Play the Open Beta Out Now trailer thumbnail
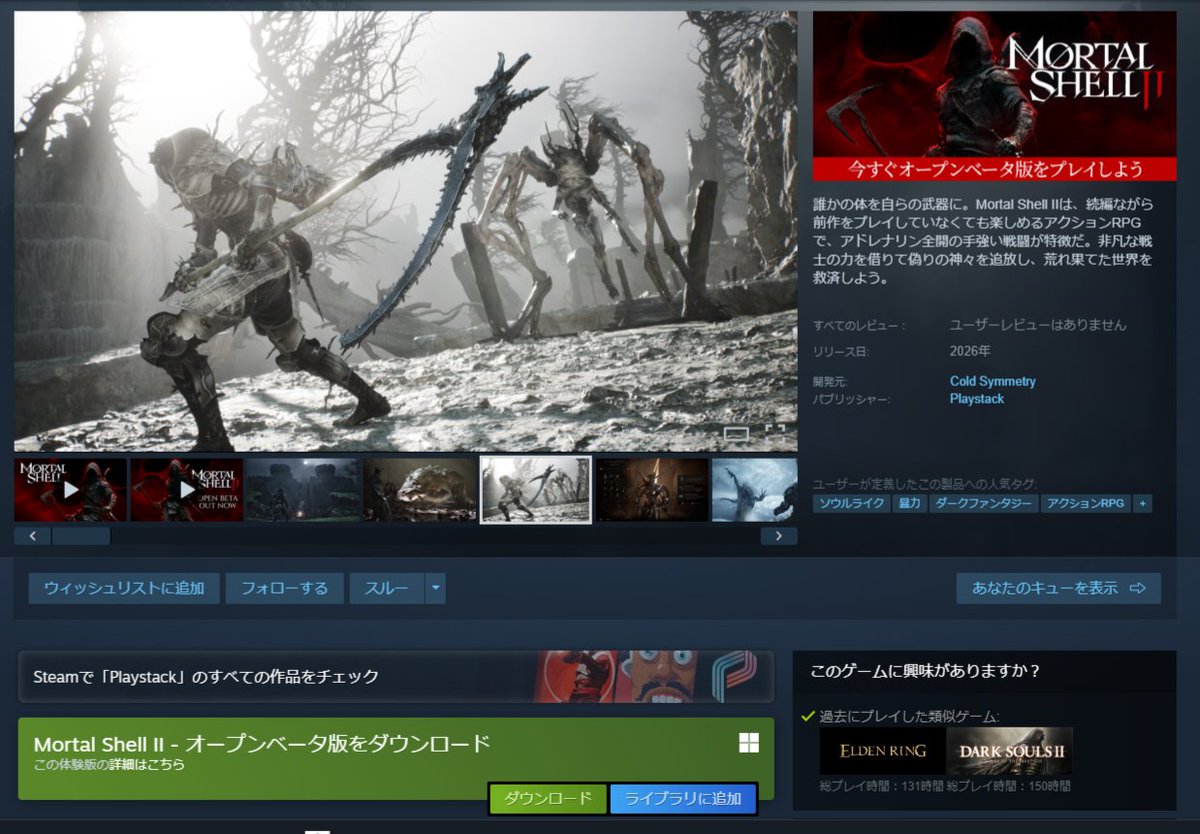This screenshot has width=1200, height=834. point(187,490)
